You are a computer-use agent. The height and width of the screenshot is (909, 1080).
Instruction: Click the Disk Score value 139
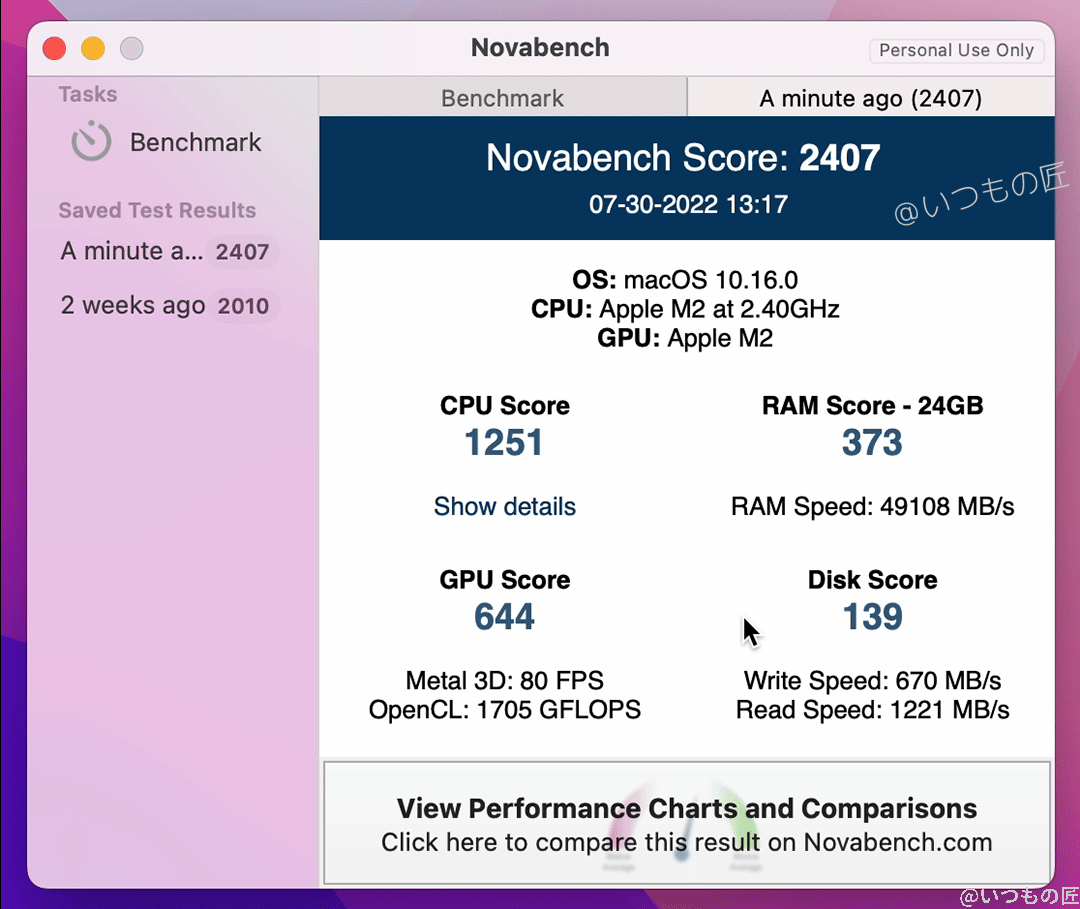tap(872, 616)
